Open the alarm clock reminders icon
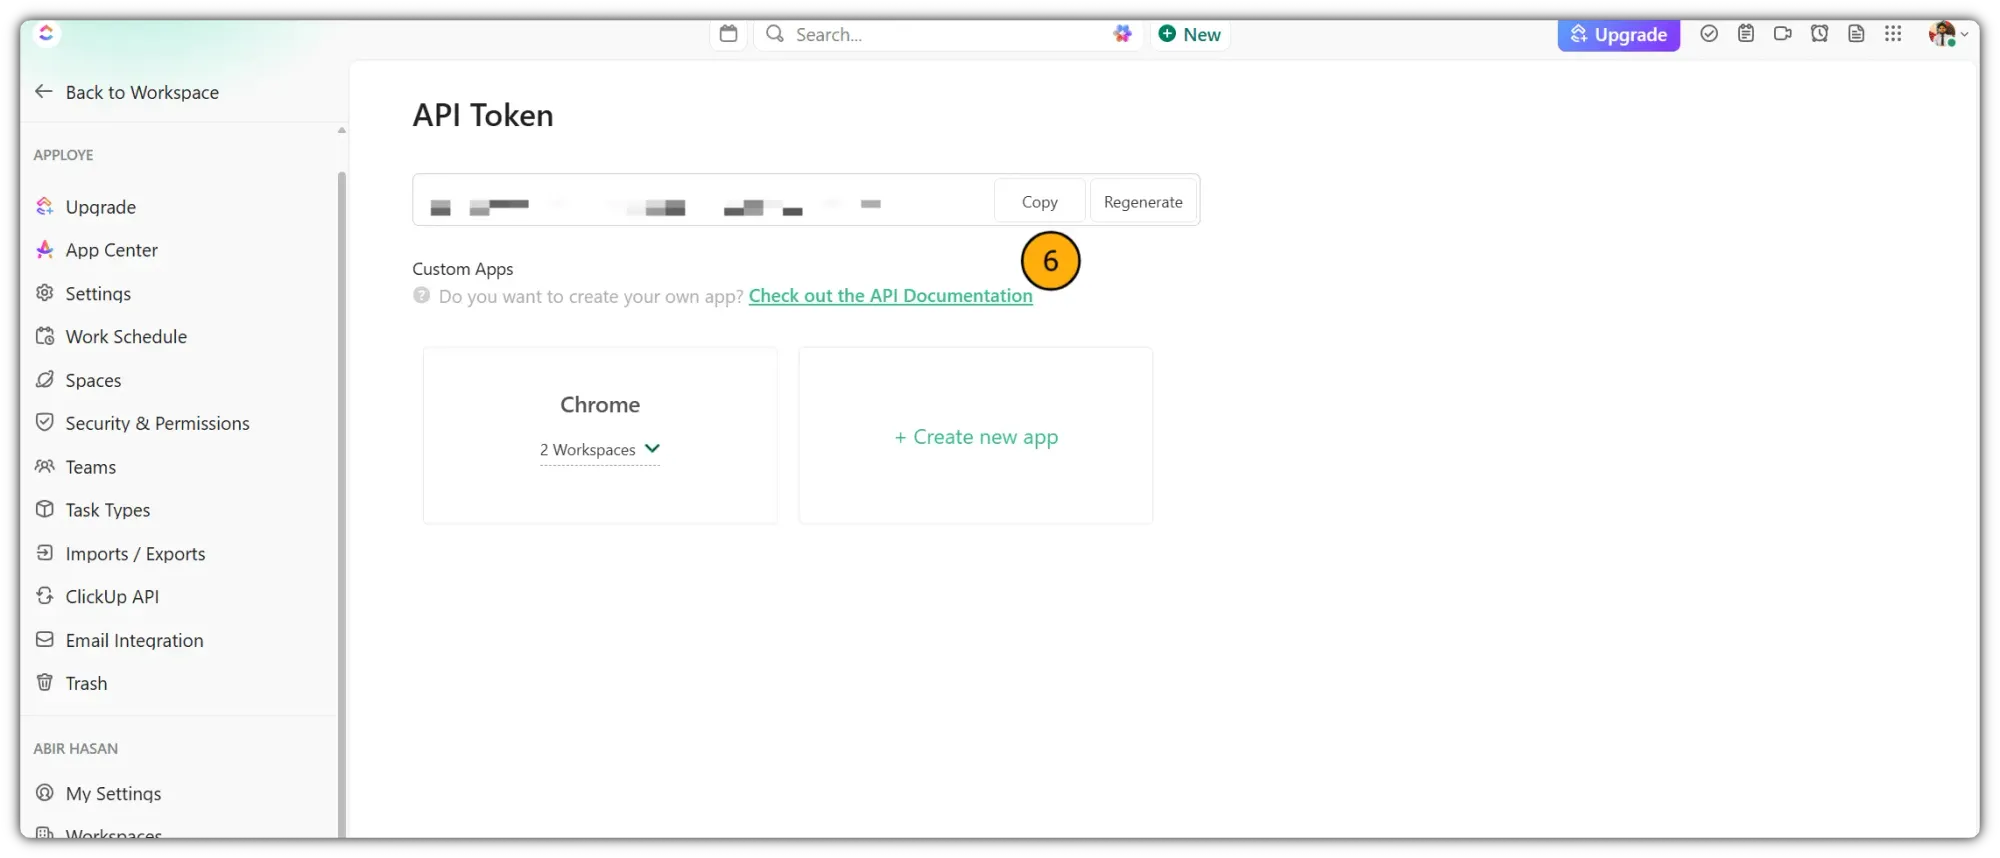Screen dimensions: 2000x858 pyautogui.click(x=1819, y=34)
